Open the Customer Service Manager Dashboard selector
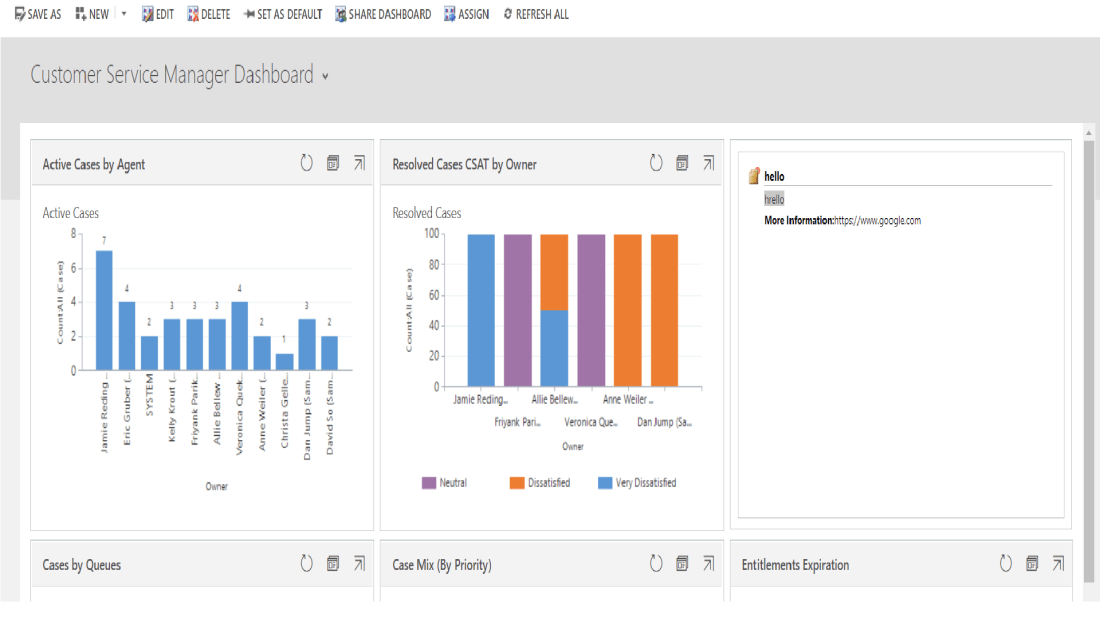 (325, 77)
